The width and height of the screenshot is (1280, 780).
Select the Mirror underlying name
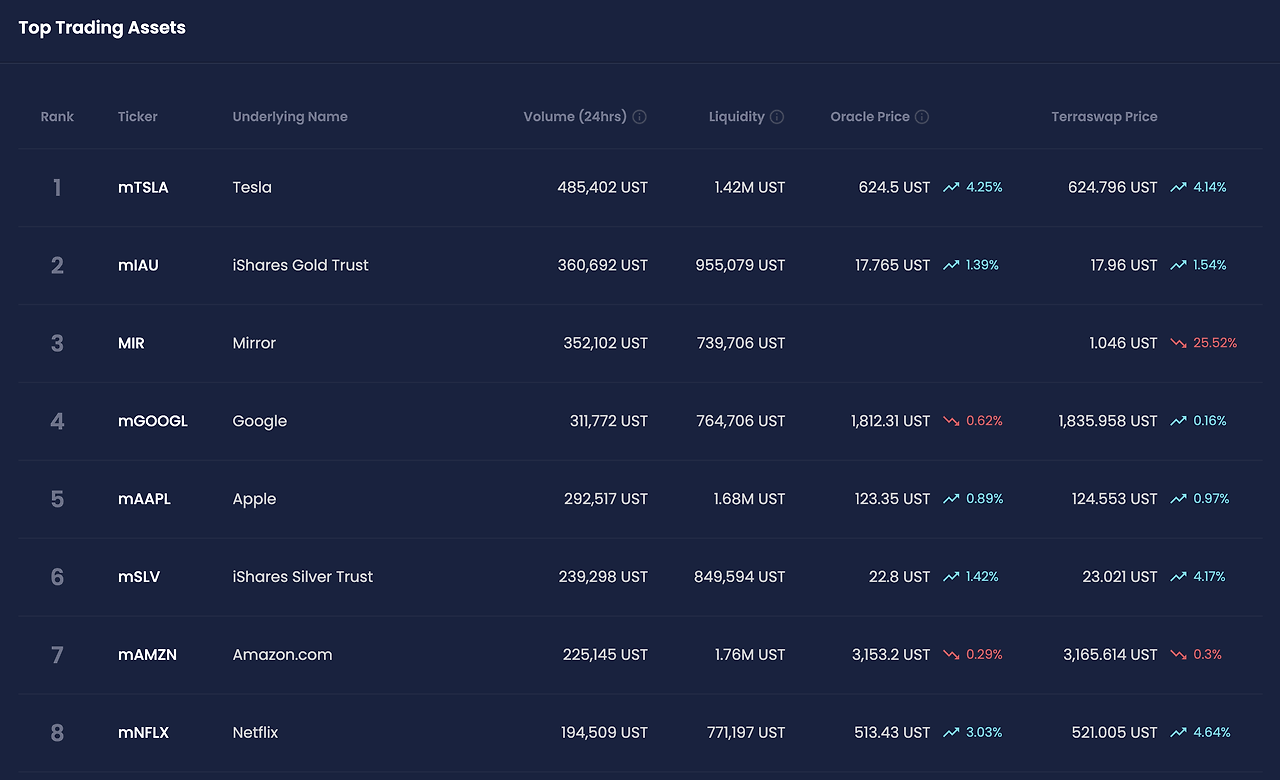coord(254,343)
